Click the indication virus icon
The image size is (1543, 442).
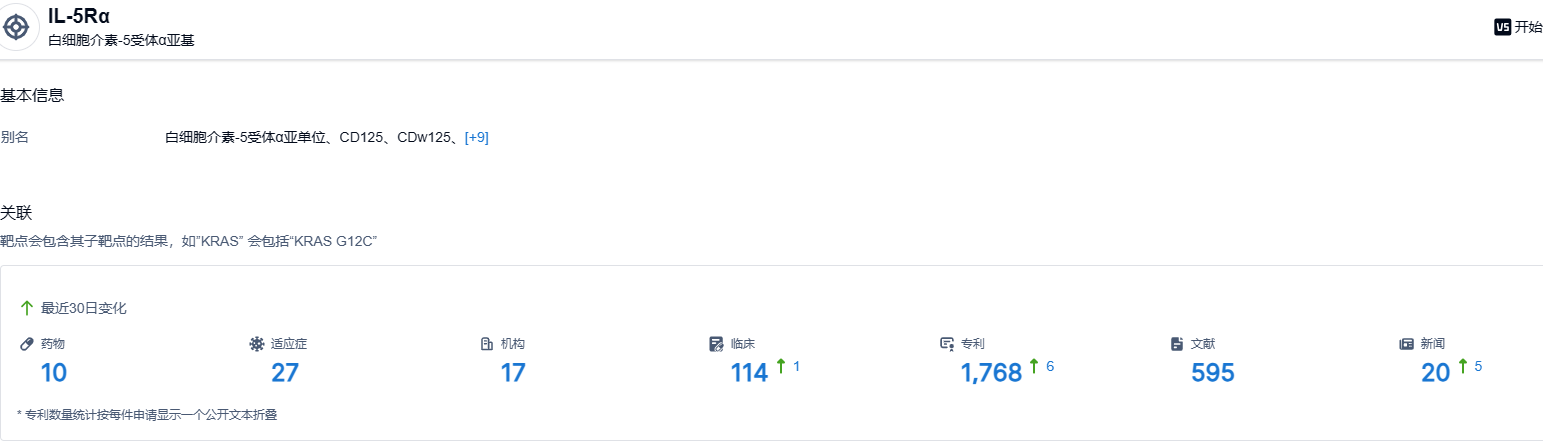tap(256, 344)
